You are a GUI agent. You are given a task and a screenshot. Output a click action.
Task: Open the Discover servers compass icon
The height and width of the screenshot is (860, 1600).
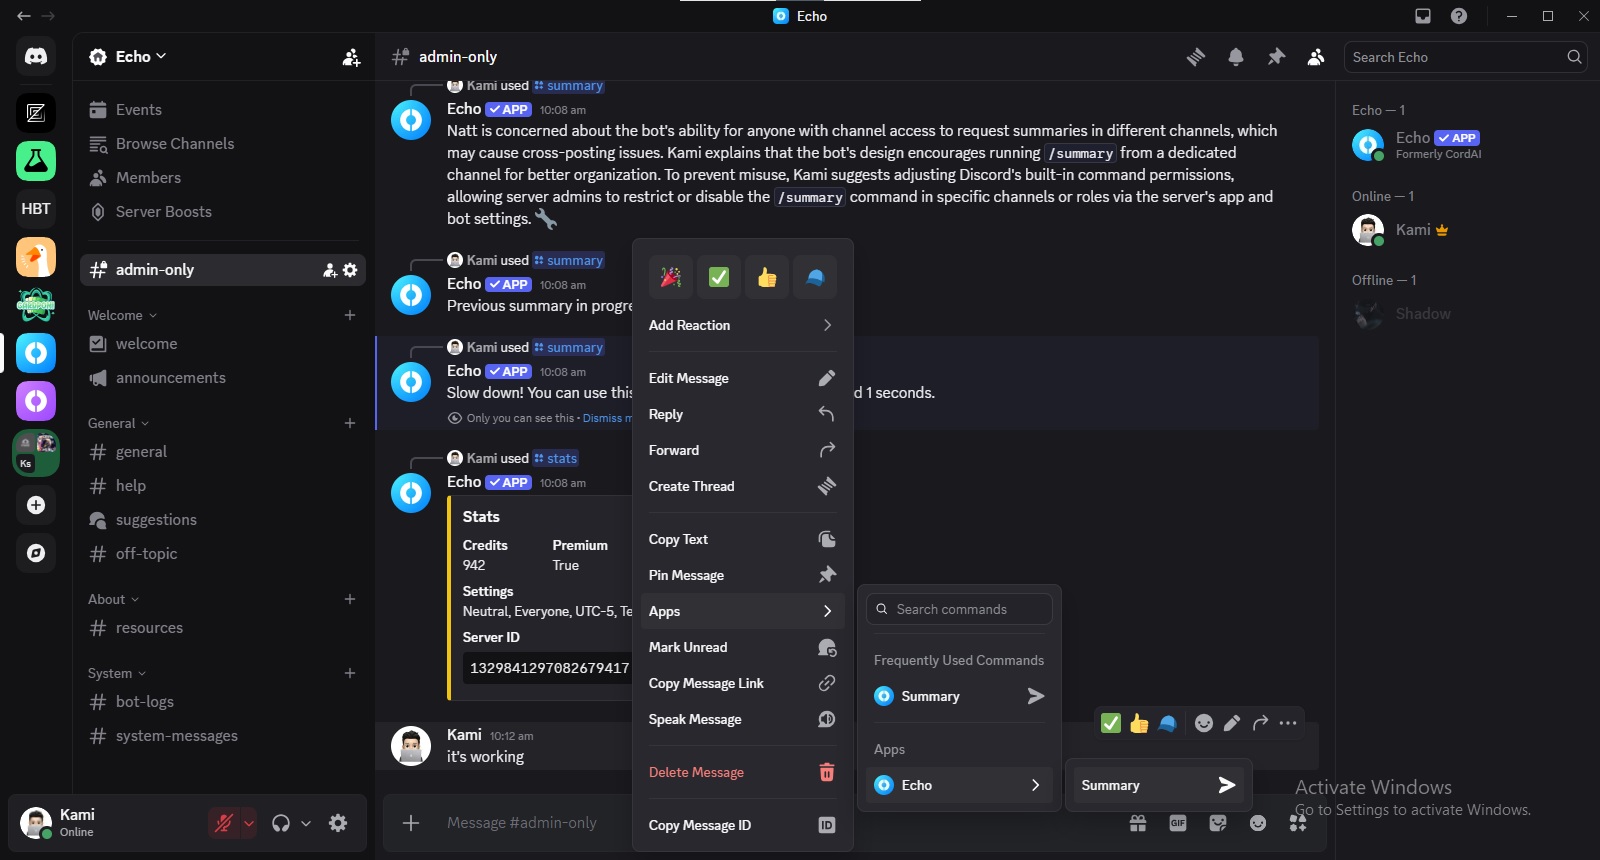tap(36, 553)
